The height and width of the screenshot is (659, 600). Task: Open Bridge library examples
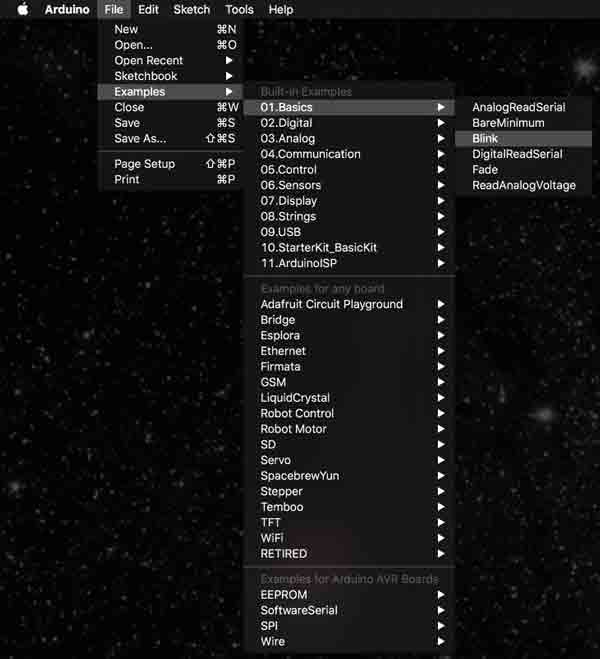coord(350,319)
